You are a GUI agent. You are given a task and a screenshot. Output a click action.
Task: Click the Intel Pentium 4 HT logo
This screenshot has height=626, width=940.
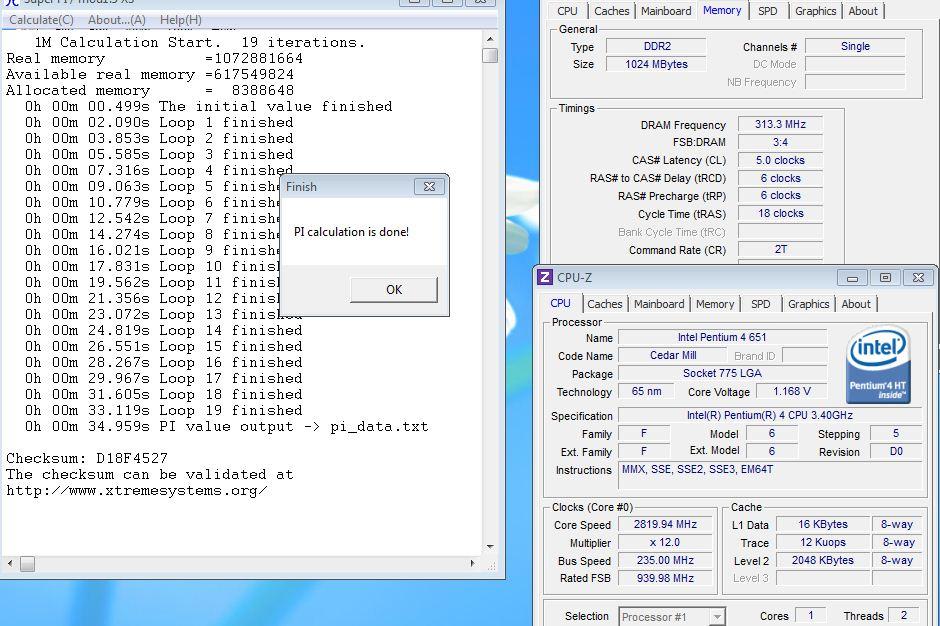[879, 364]
